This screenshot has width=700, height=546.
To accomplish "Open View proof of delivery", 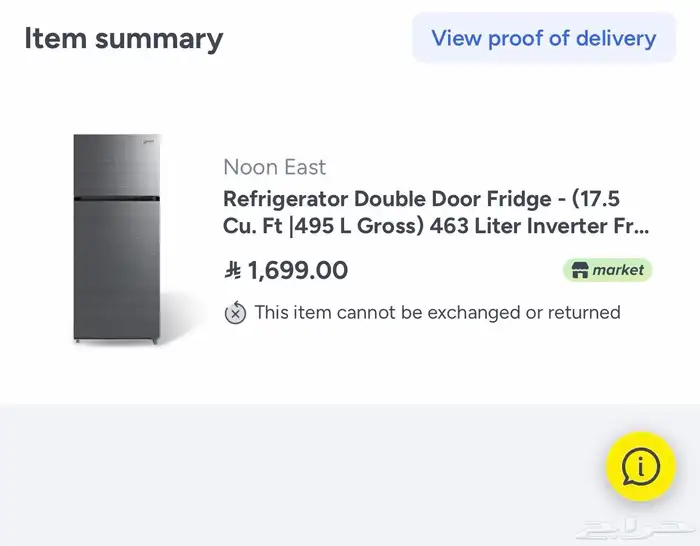I will 543,39.
